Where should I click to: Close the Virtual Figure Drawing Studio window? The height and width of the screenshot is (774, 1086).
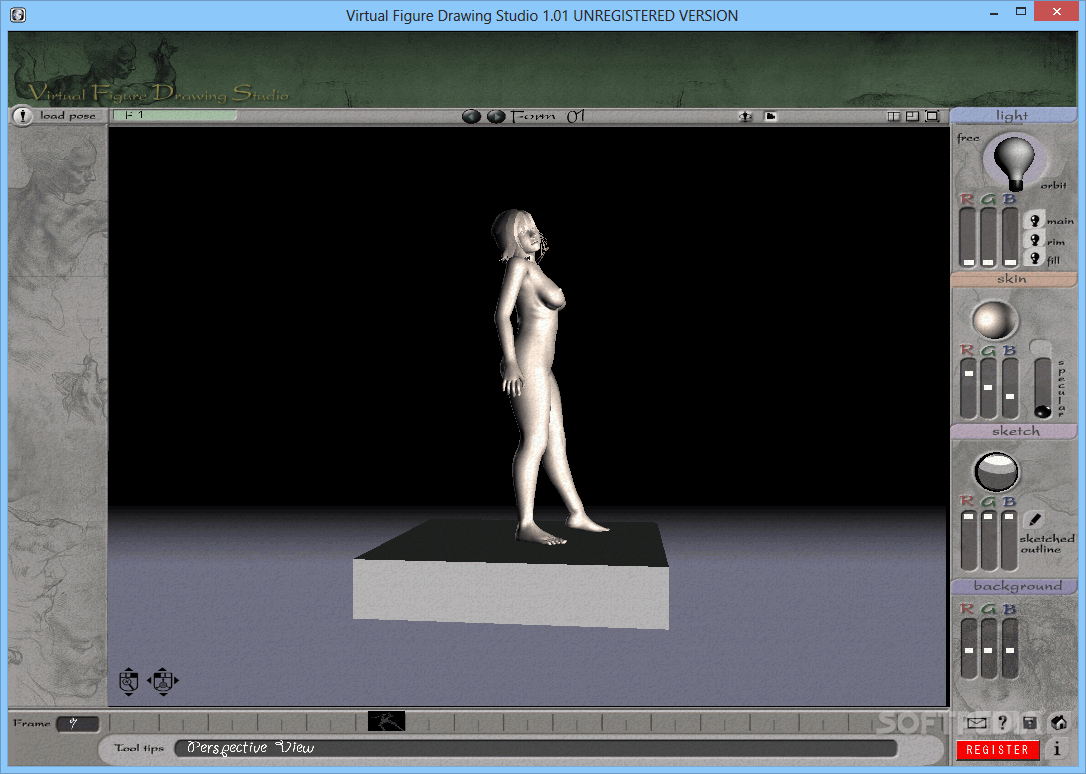tap(1057, 12)
